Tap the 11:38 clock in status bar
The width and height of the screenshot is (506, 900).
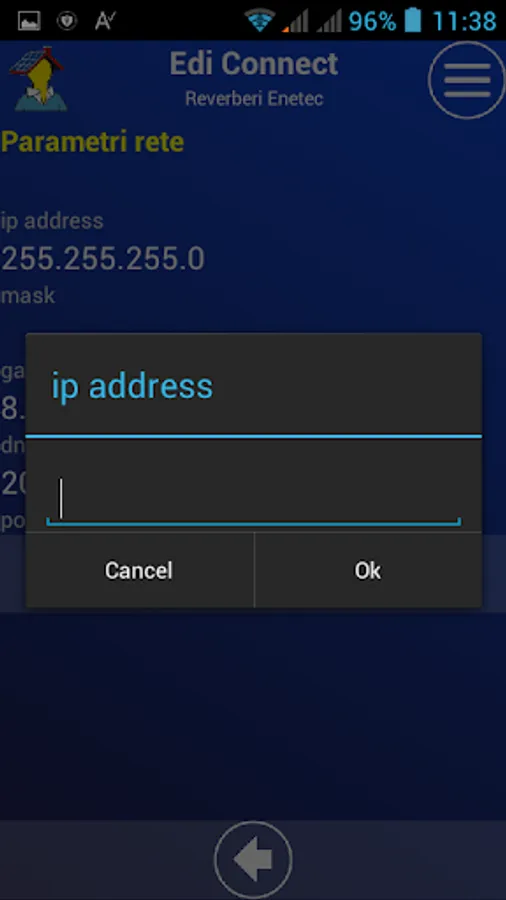click(x=464, y=21)
